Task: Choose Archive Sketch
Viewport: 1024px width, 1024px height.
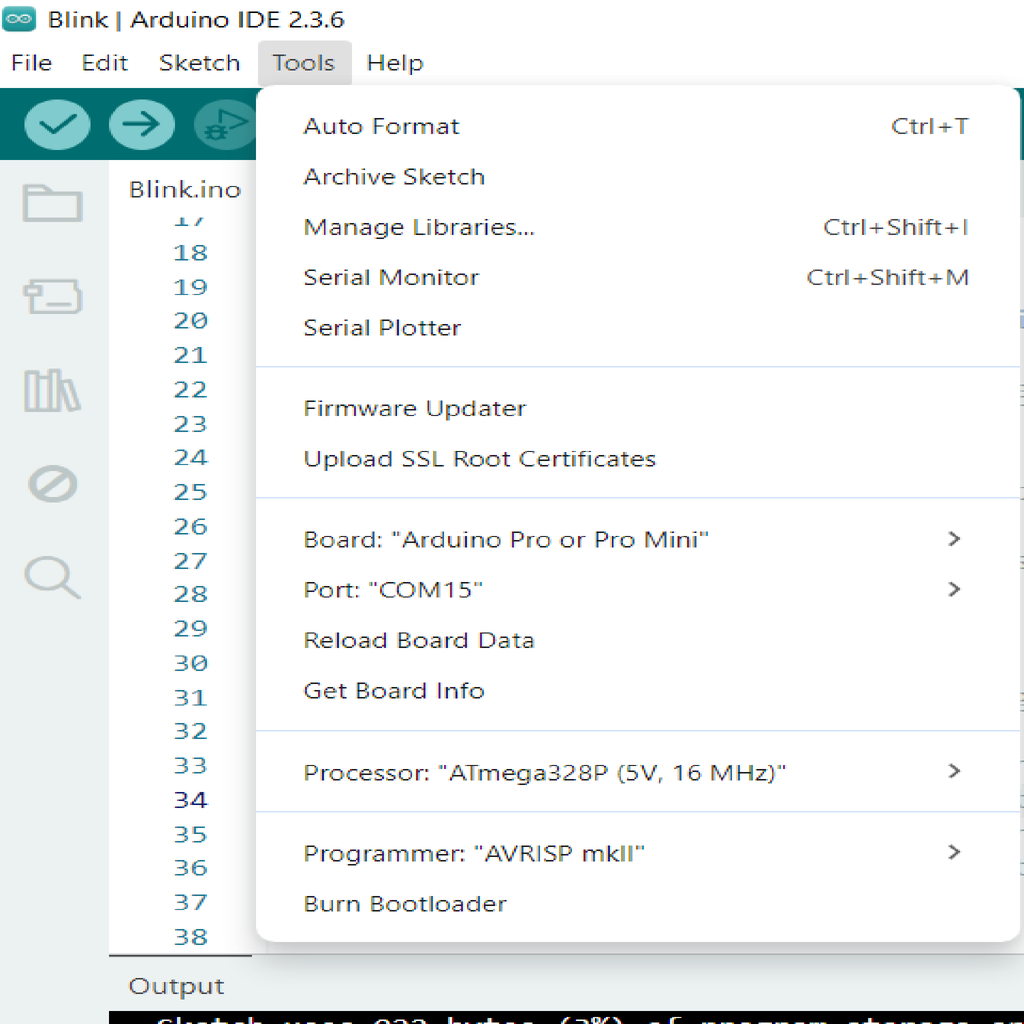Action: click(x=637, y=176)
